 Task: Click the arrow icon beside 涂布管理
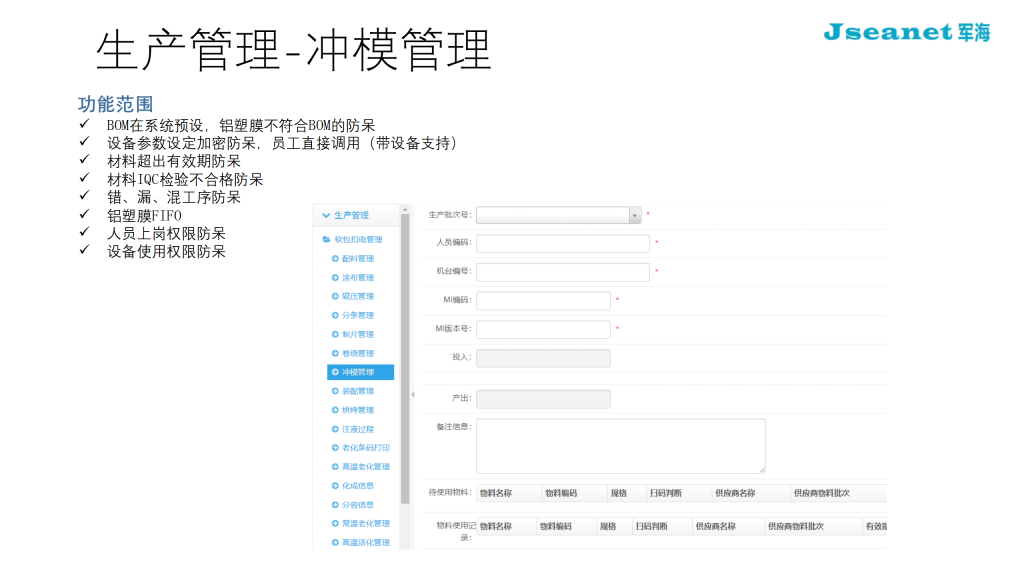335,278
